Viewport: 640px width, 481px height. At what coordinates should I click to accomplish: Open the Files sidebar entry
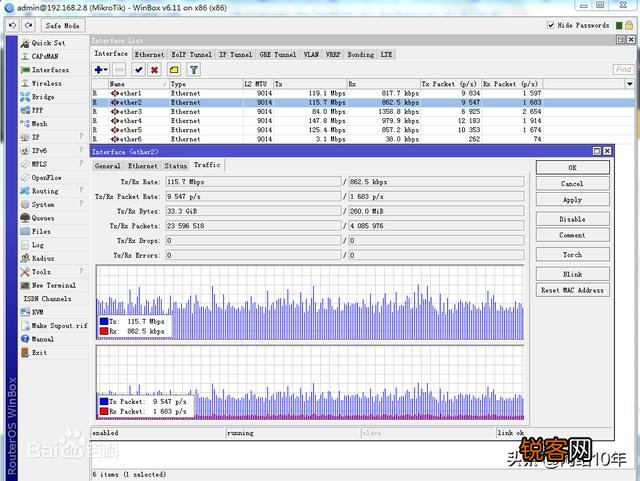point(40,231)
